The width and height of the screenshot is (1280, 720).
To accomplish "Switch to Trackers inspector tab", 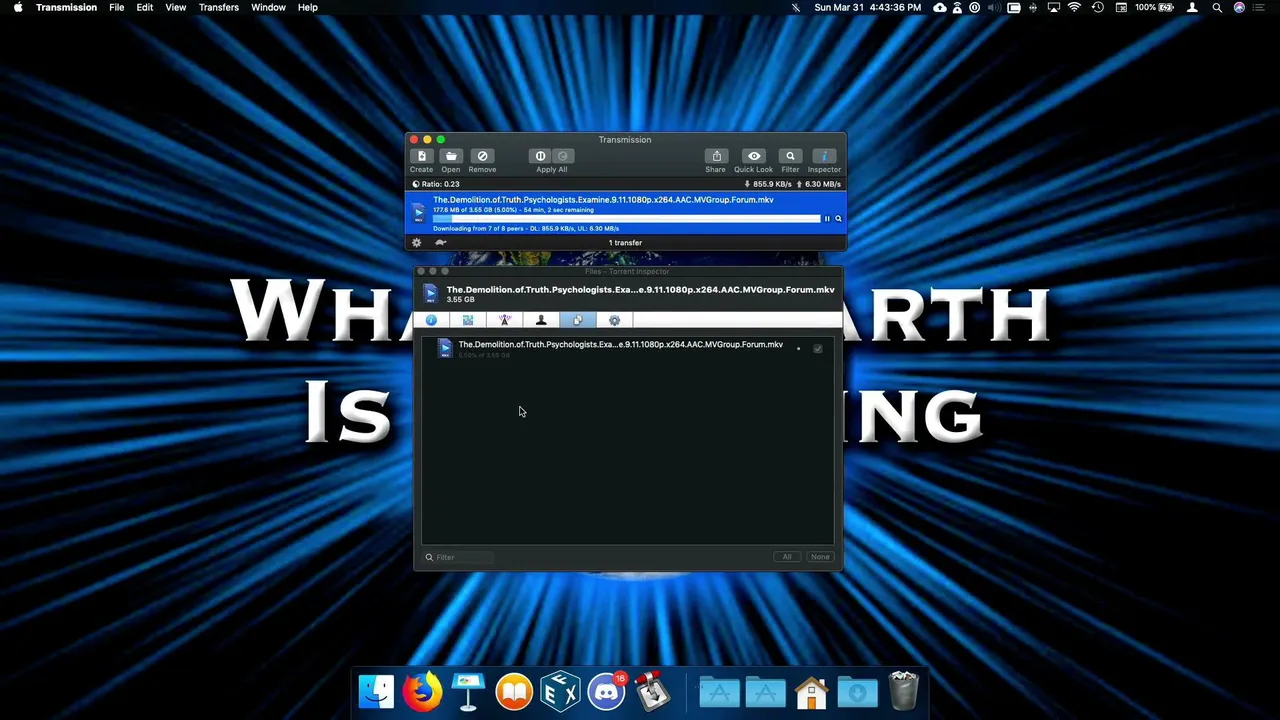I will 505,320.
